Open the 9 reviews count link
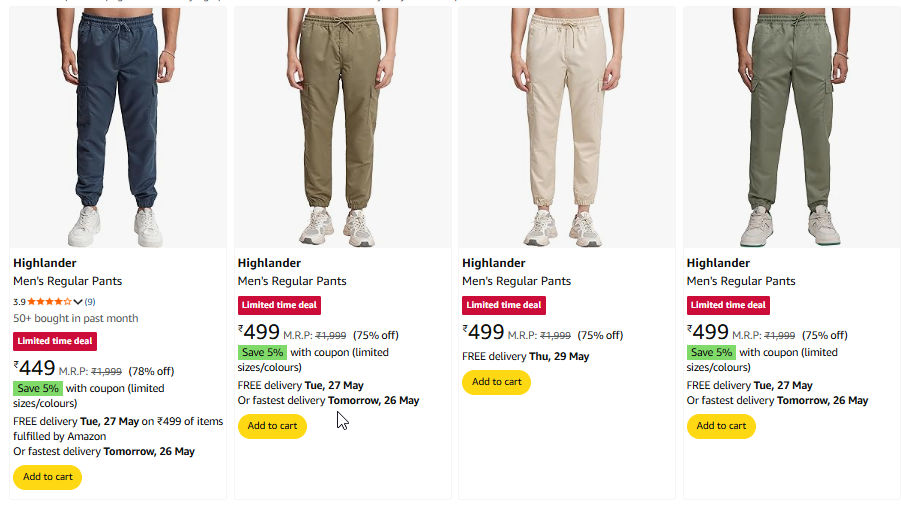Viewport: 901px width, 506px height. 90,301
